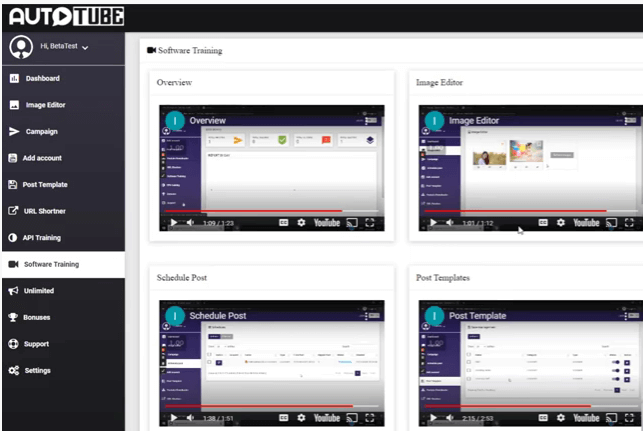Click the Image Editor picture icon
Viewport: 643px width, 431px height.
click(14, 105)
